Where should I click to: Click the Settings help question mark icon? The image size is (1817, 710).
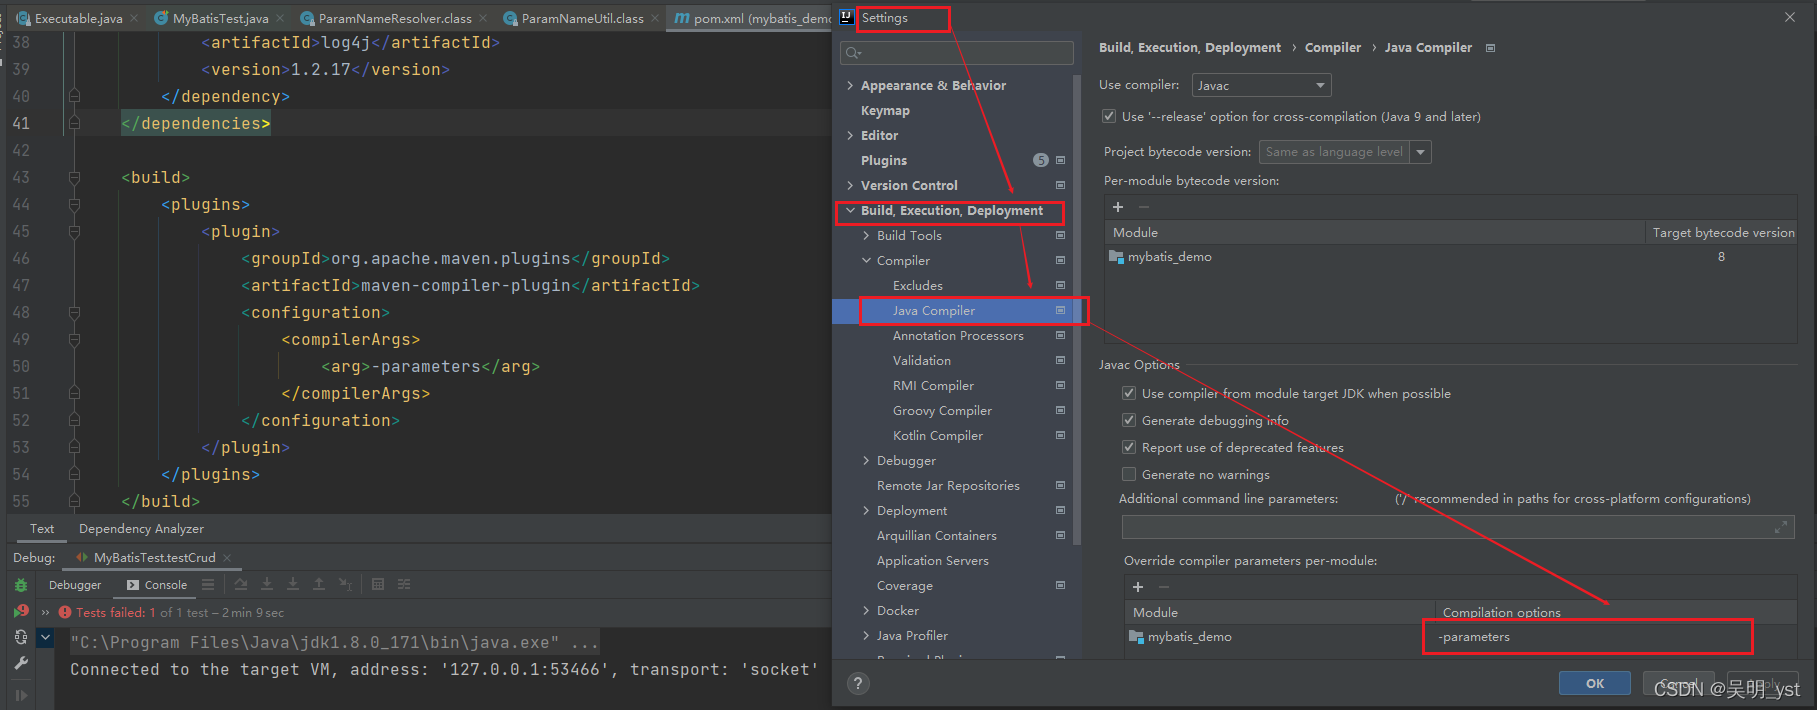(858, 683)
